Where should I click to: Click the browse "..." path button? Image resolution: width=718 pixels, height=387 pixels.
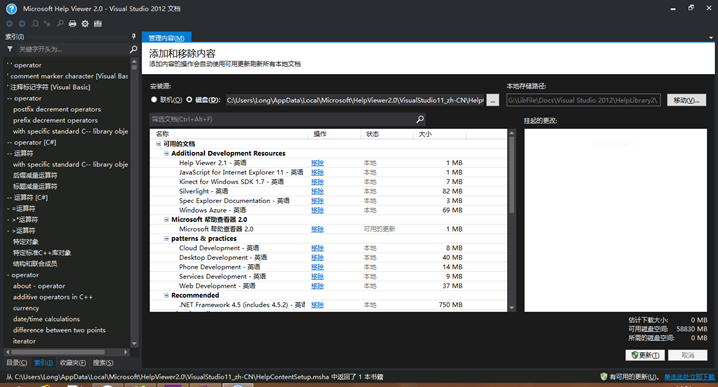[493, 100]
